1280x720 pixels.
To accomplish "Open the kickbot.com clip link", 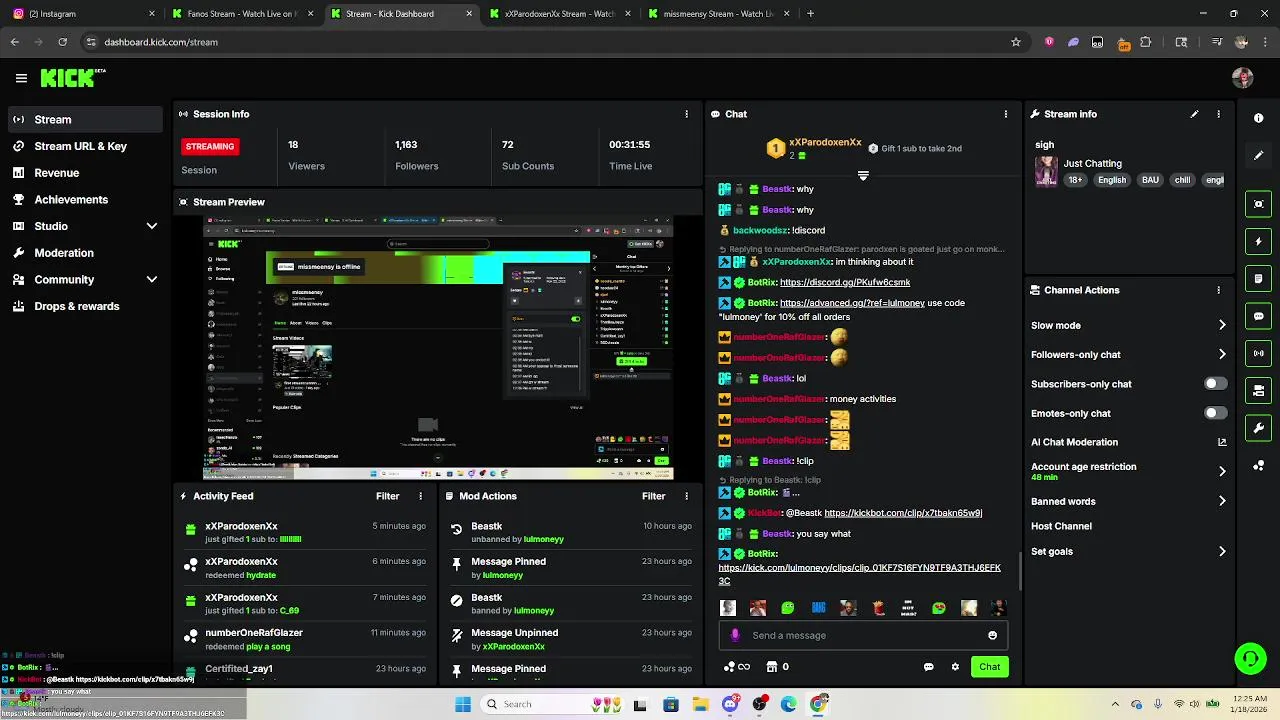I will click(903, 513).
